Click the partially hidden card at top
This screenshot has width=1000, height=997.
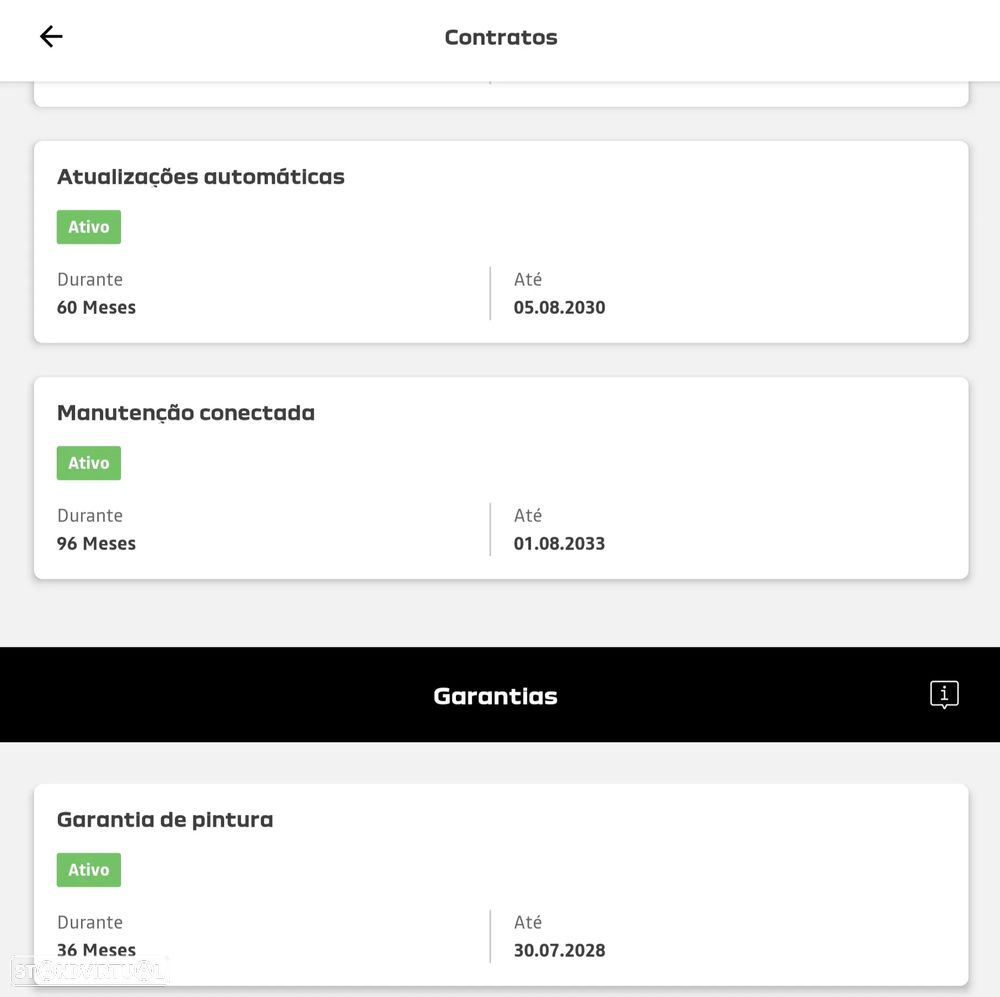tap(501, 94)
